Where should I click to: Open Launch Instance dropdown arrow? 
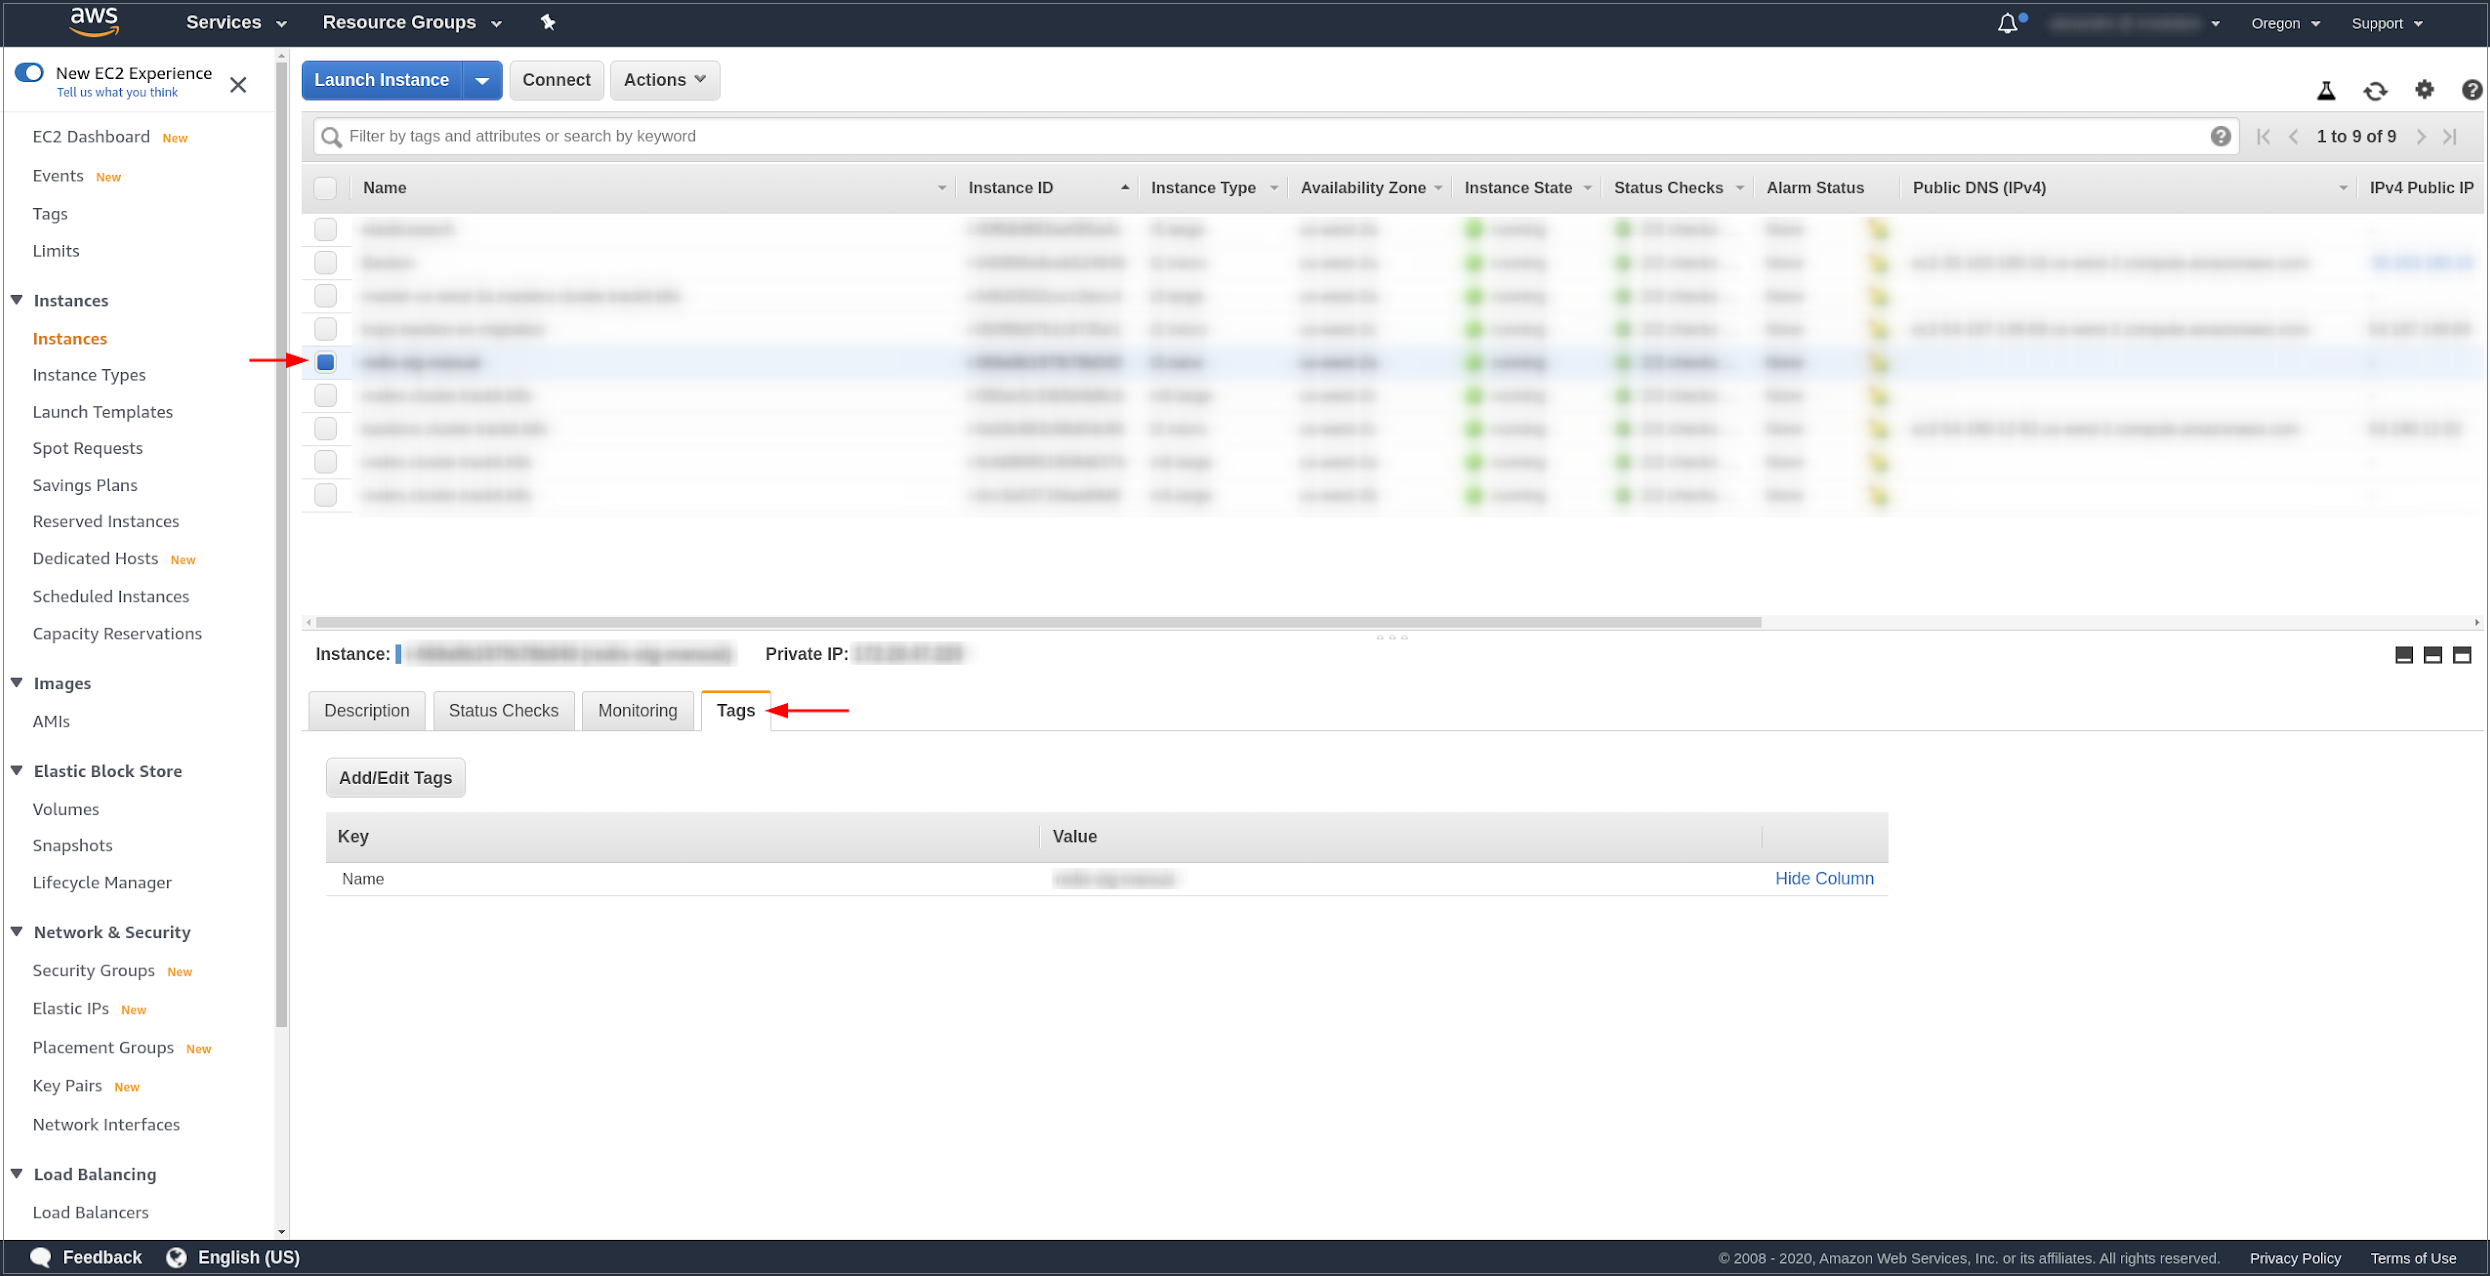click(482, 80)
